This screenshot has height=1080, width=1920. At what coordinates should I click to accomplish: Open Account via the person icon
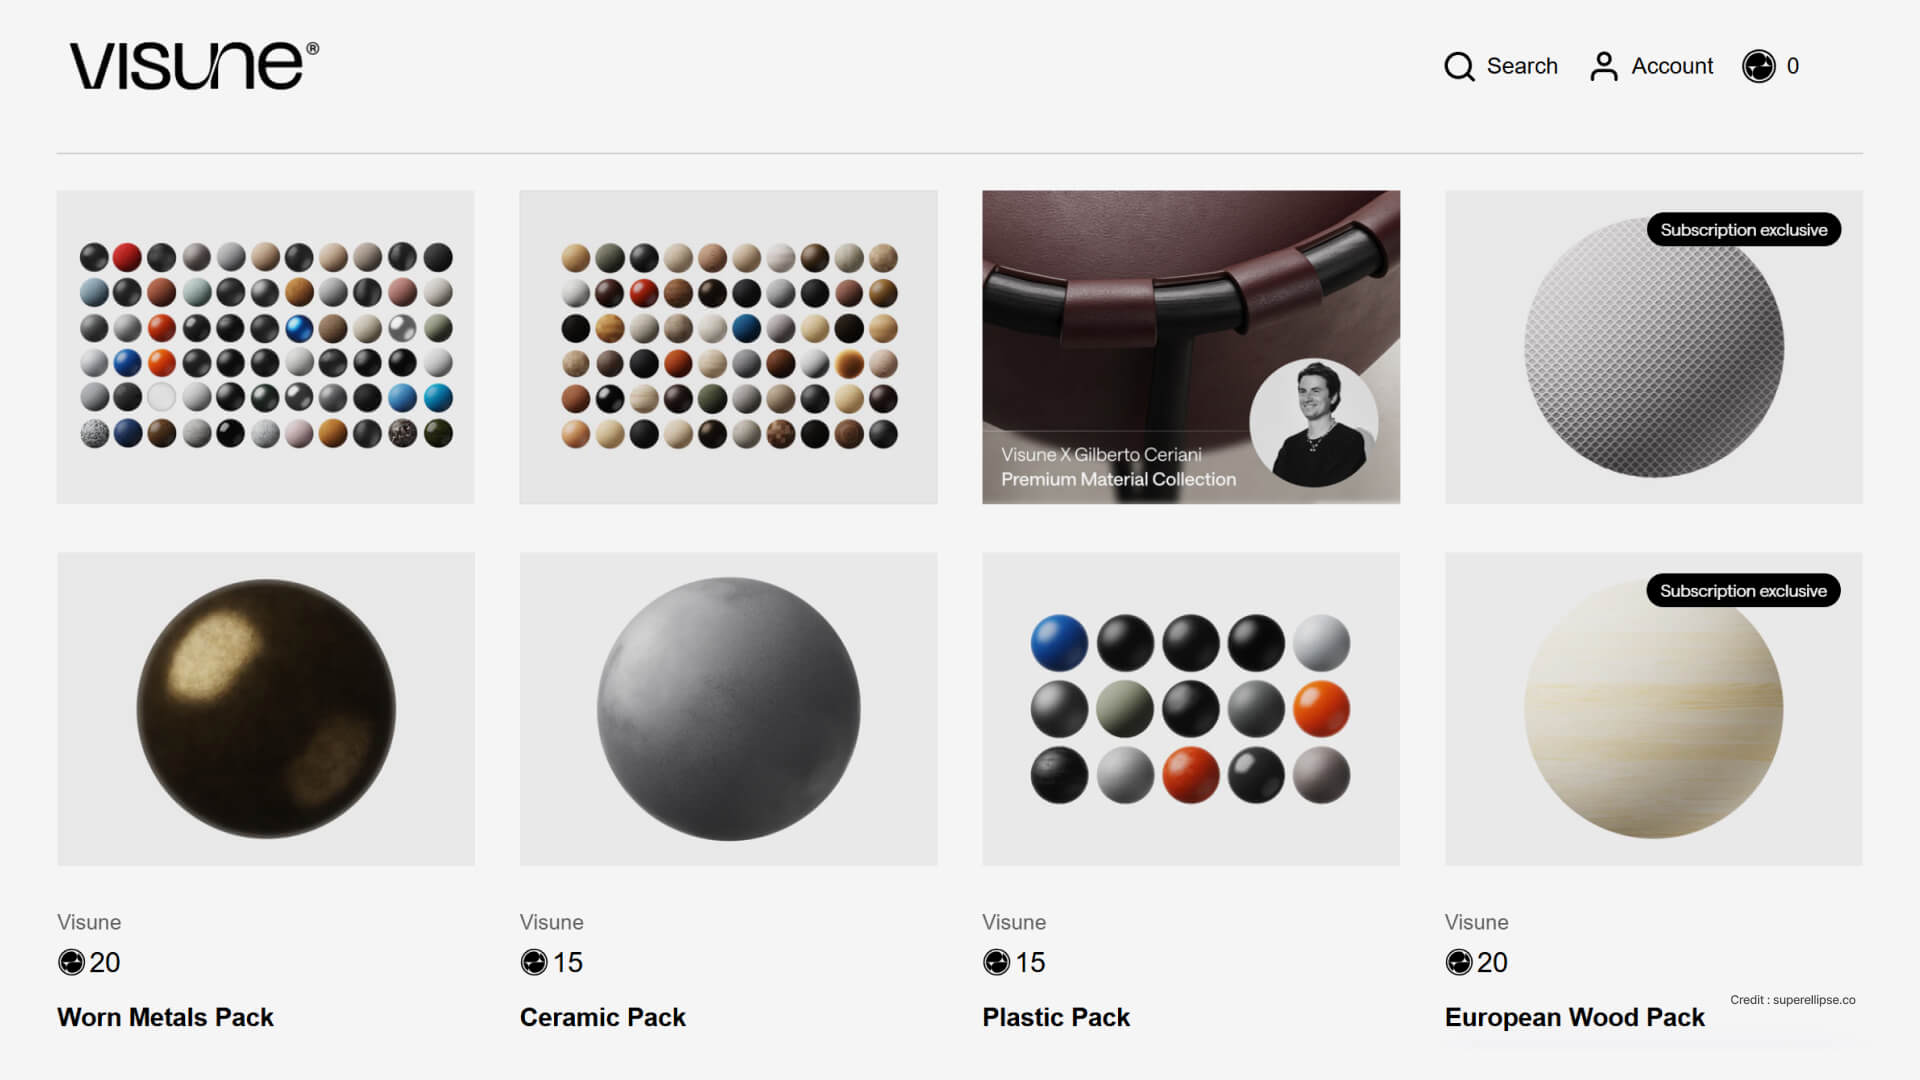click(1604, 66)
